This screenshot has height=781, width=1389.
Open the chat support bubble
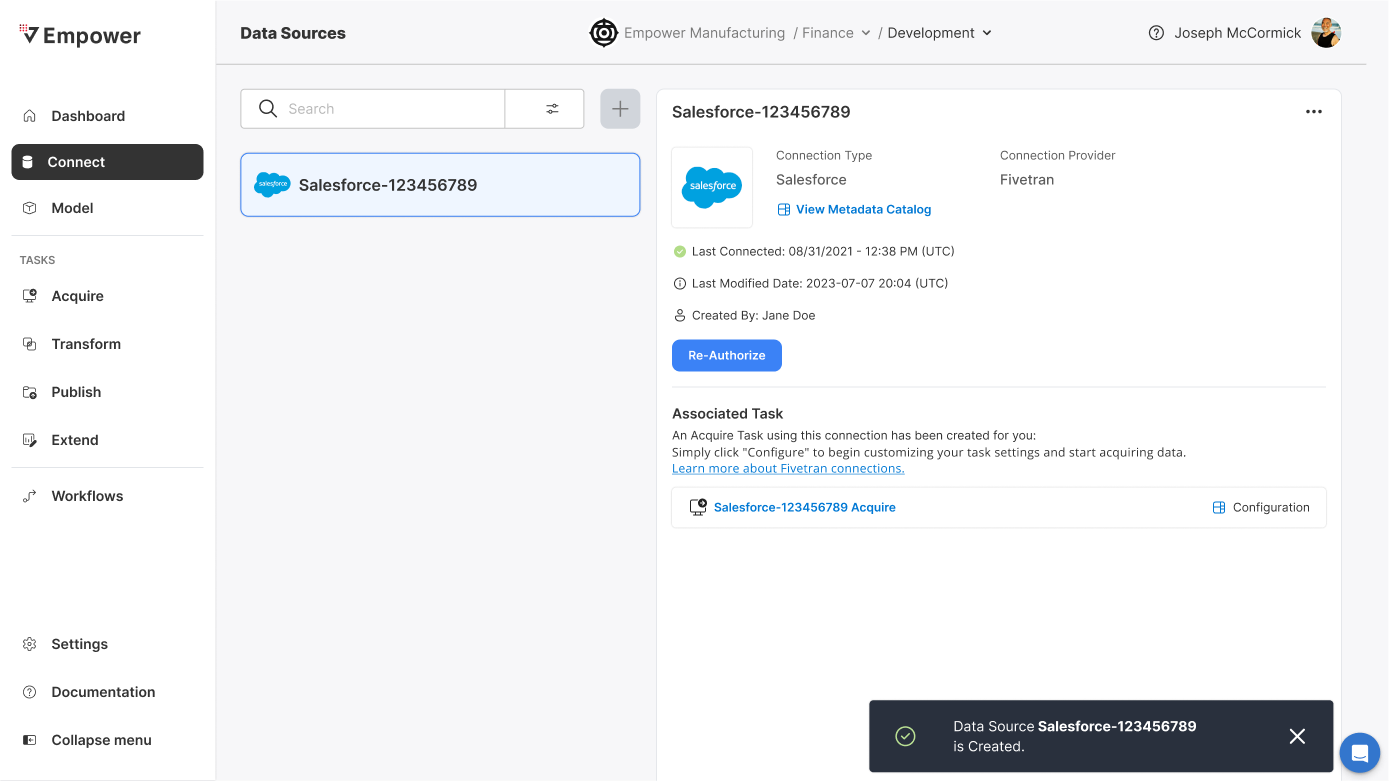tap(1359, 752)
